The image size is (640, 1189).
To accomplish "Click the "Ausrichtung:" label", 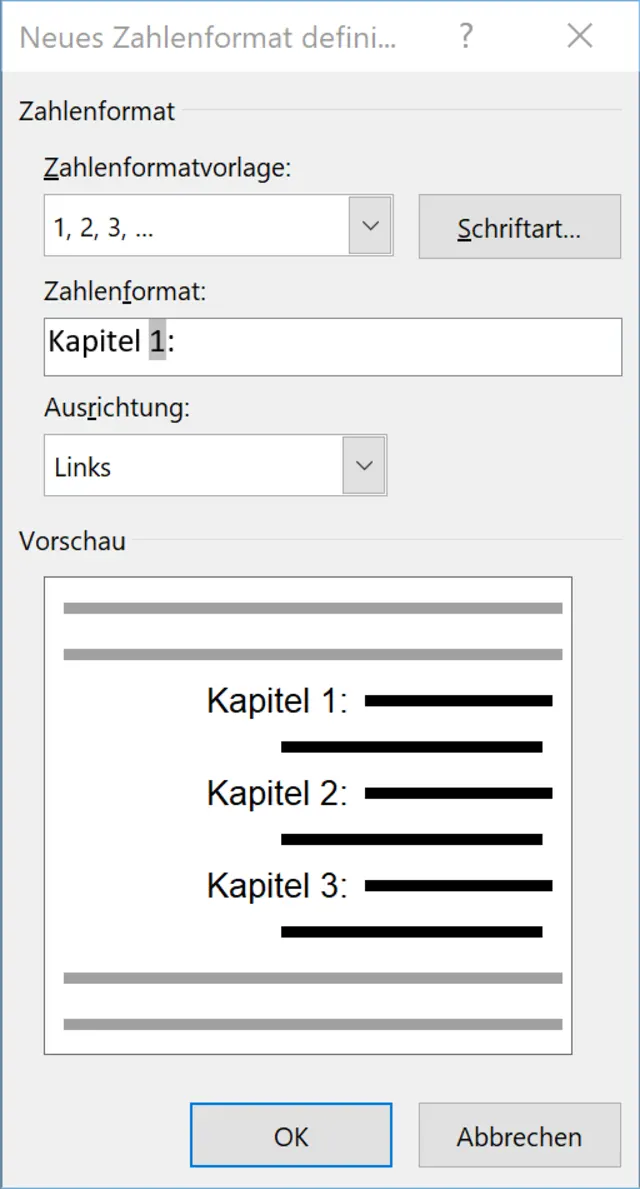I will click(x=117, y=408).
